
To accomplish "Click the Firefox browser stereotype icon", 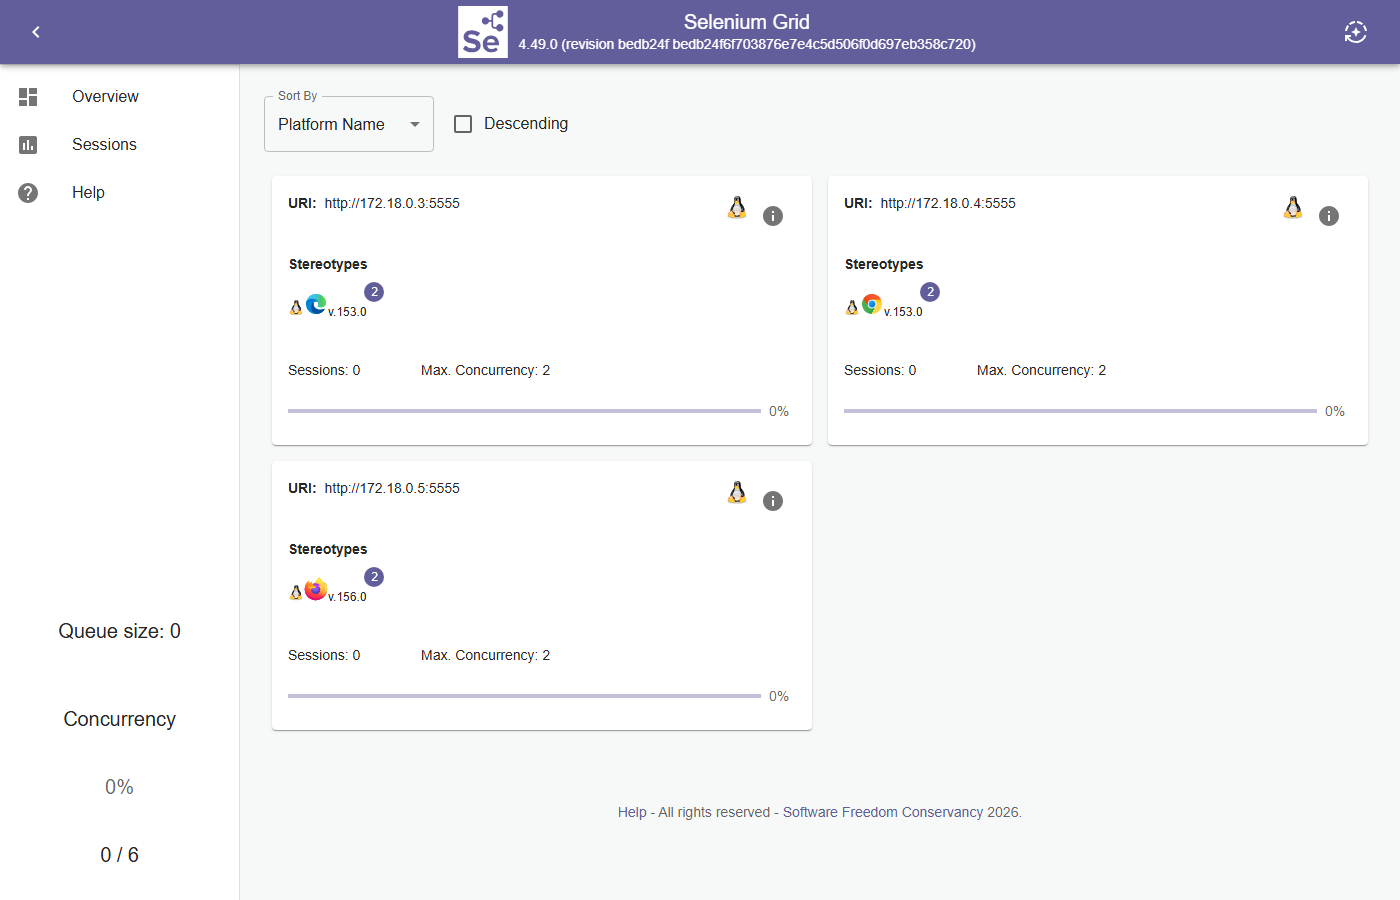I will click(x=316, y=589).
